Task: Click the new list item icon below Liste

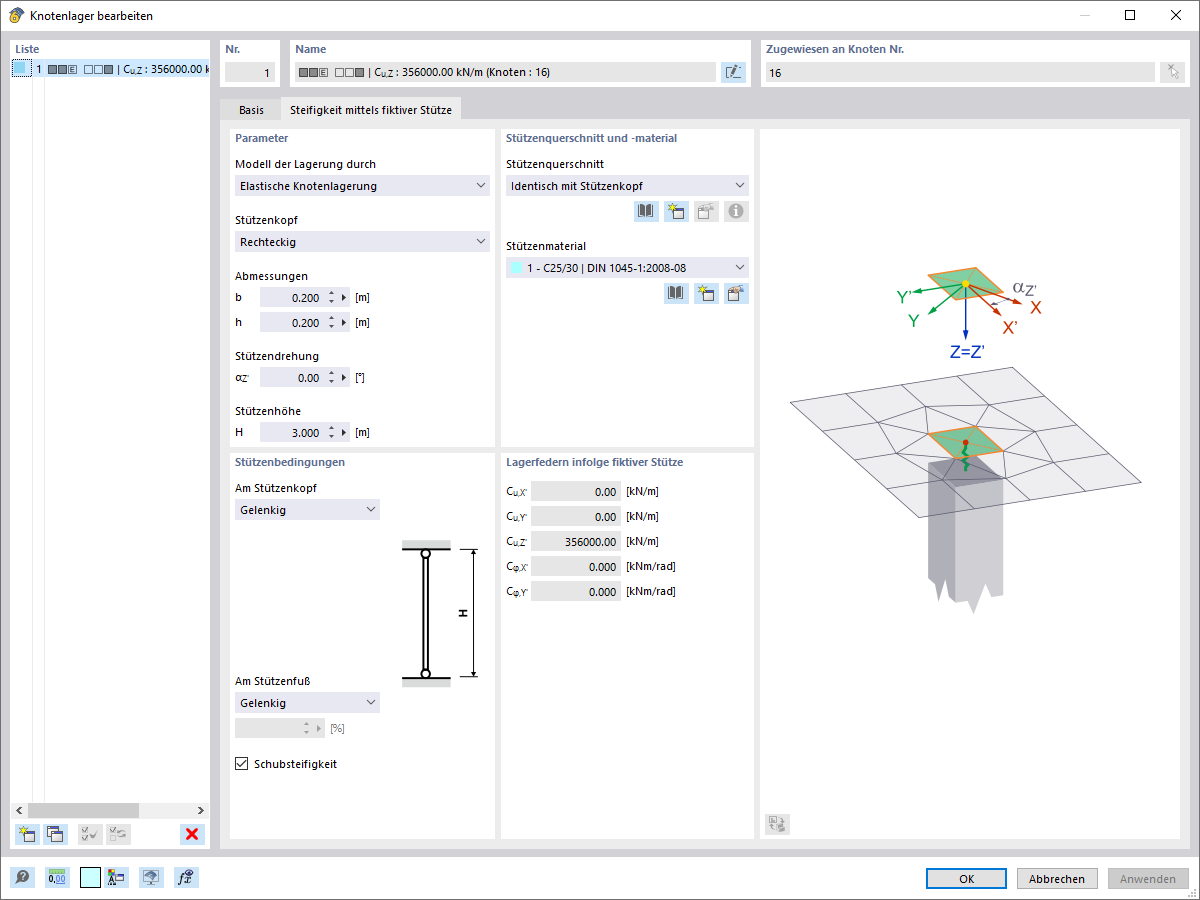Action: pos(27,834)
